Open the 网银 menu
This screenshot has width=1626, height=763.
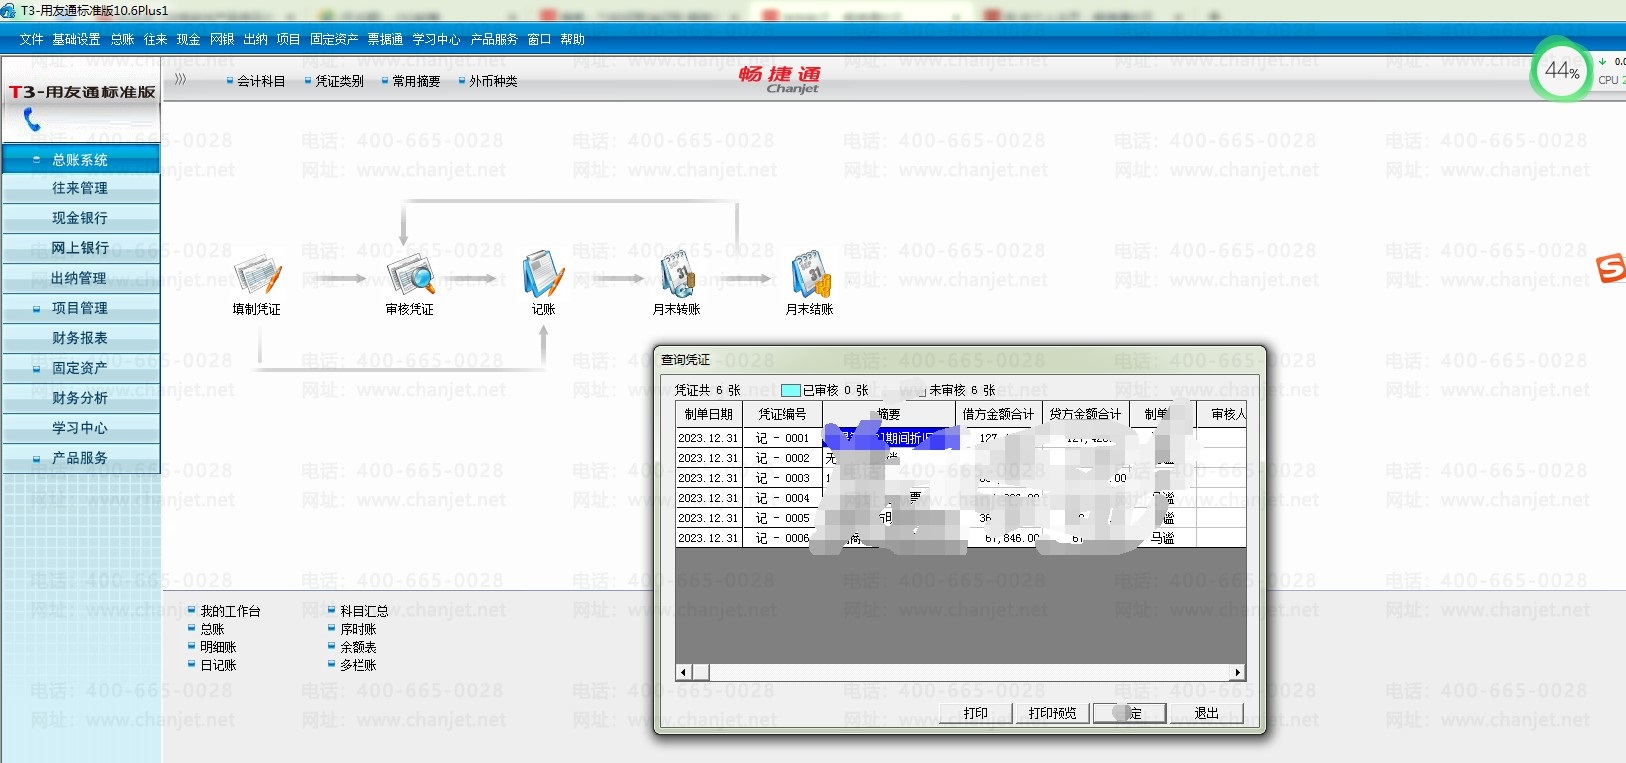tap(222, 39)
